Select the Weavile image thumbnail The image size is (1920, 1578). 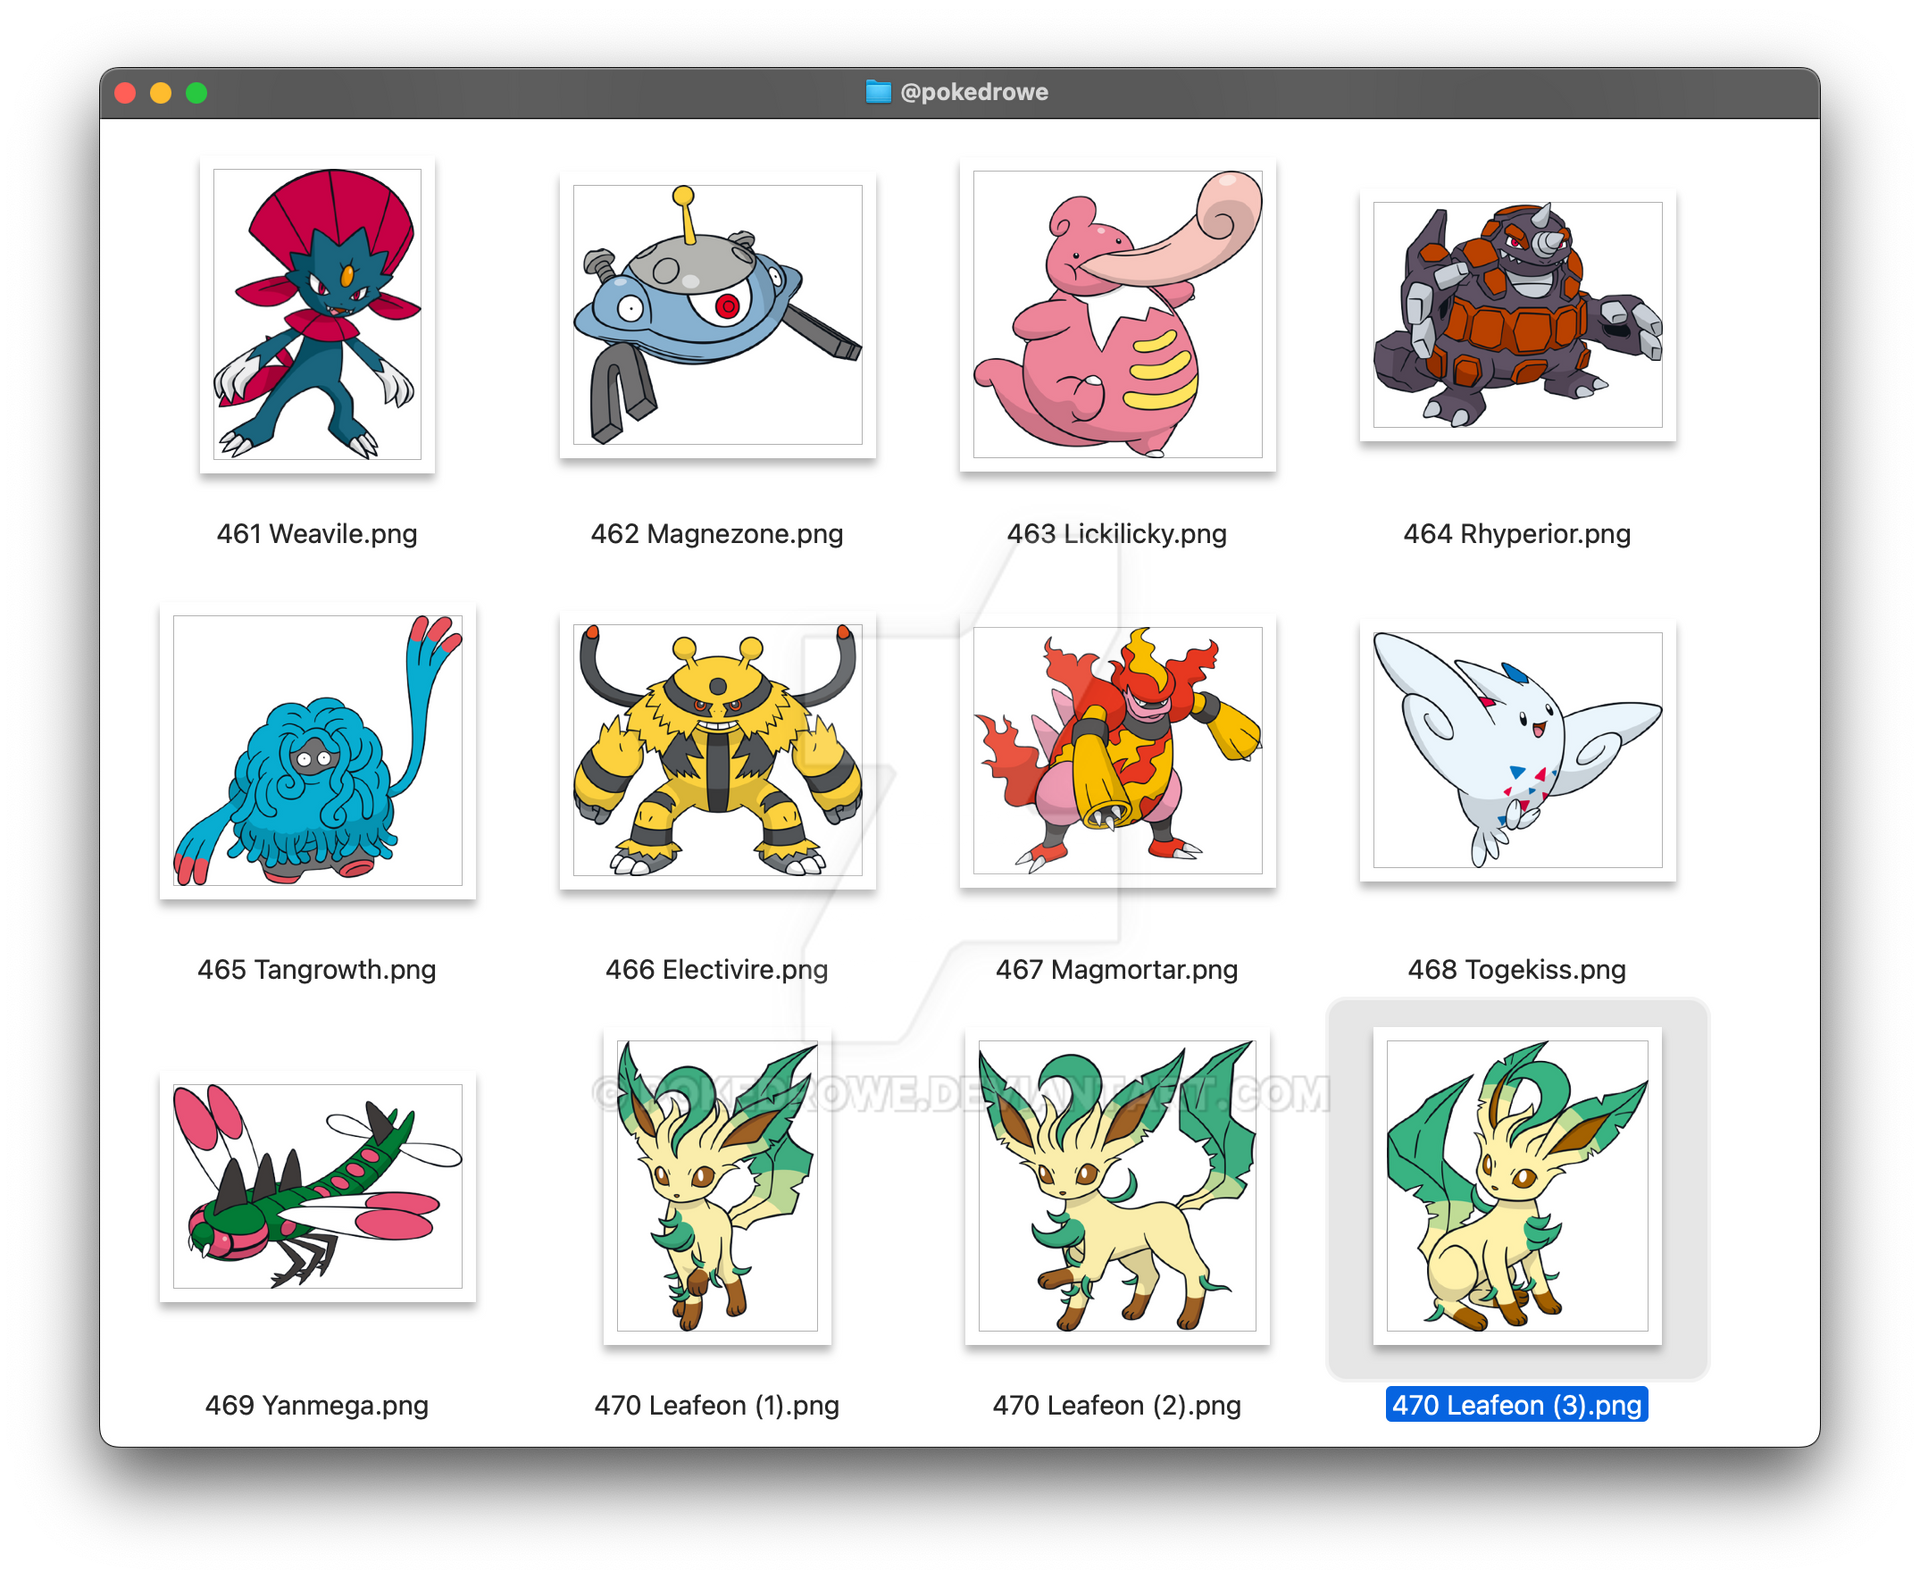[317, 314]
